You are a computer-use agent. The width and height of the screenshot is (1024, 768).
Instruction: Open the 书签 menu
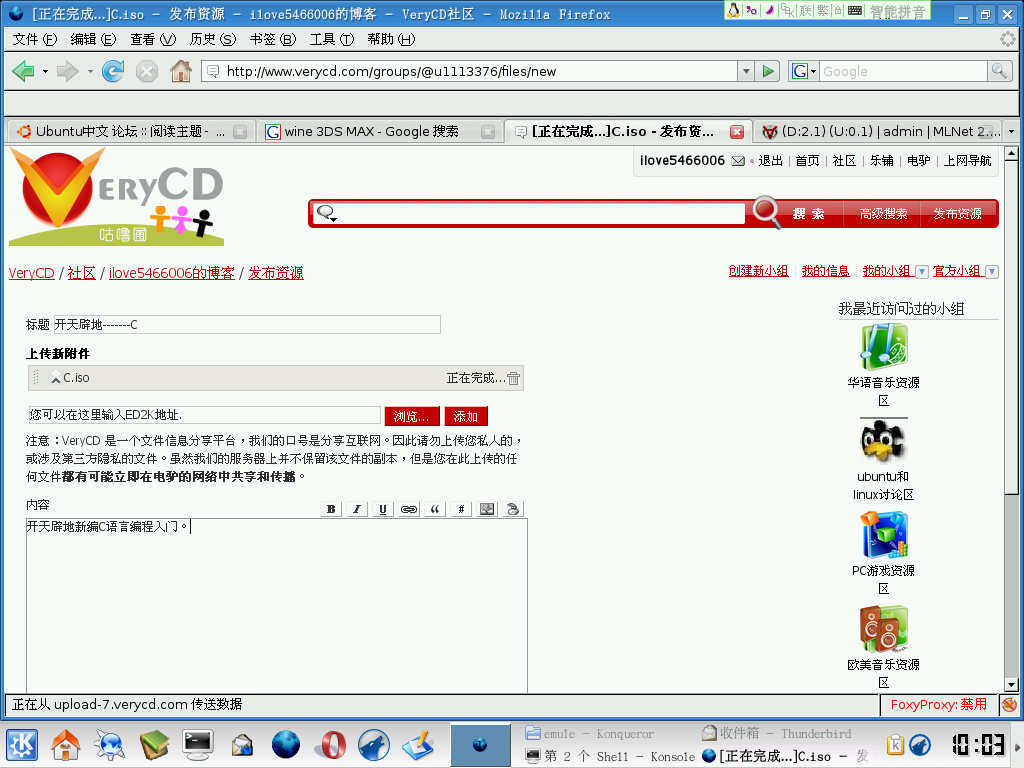coord(272,39)
